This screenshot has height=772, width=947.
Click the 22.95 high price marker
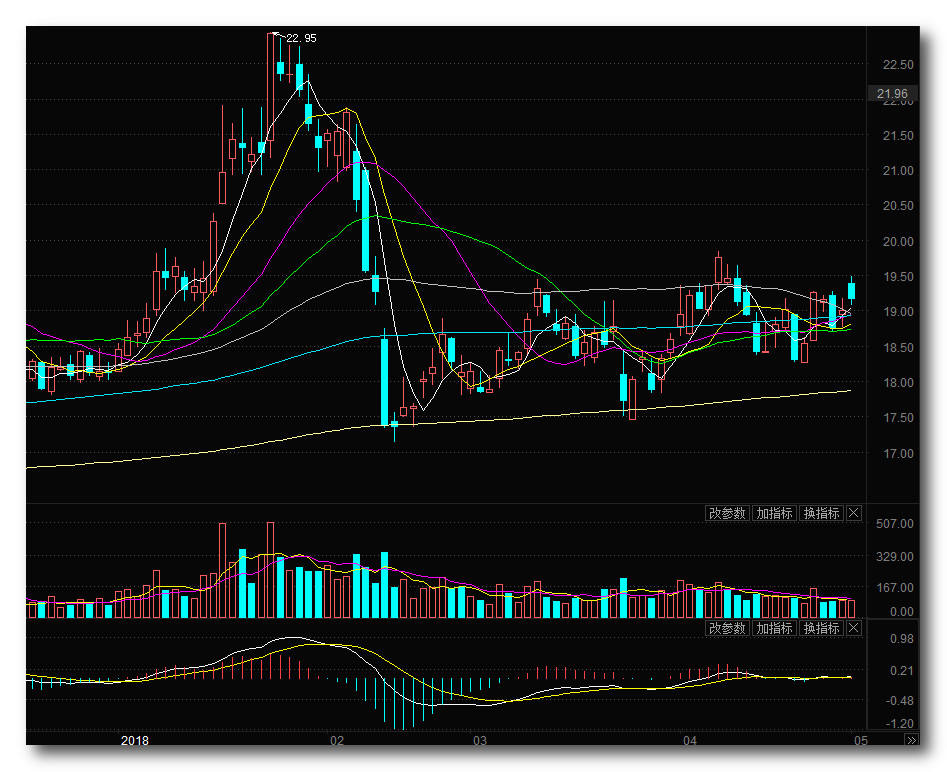[x=300, y=38]
